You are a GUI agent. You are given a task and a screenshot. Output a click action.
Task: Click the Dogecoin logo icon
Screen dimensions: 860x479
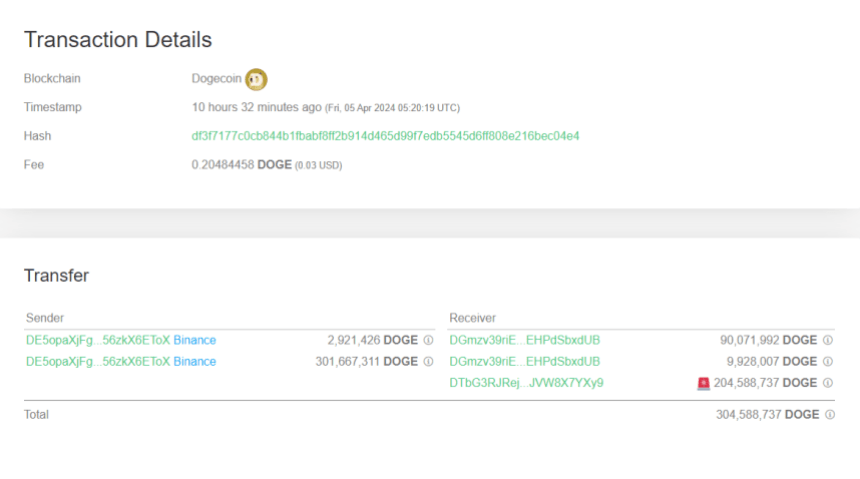257,79
